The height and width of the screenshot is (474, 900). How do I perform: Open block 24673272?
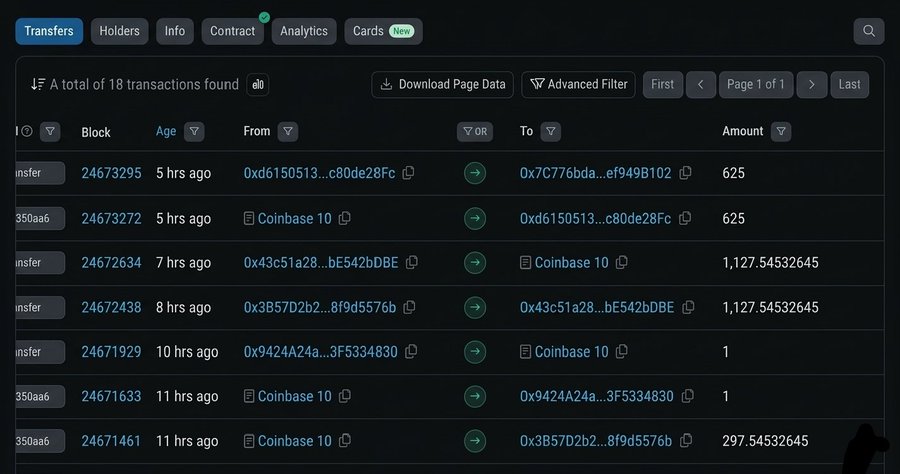coord(111,219)
